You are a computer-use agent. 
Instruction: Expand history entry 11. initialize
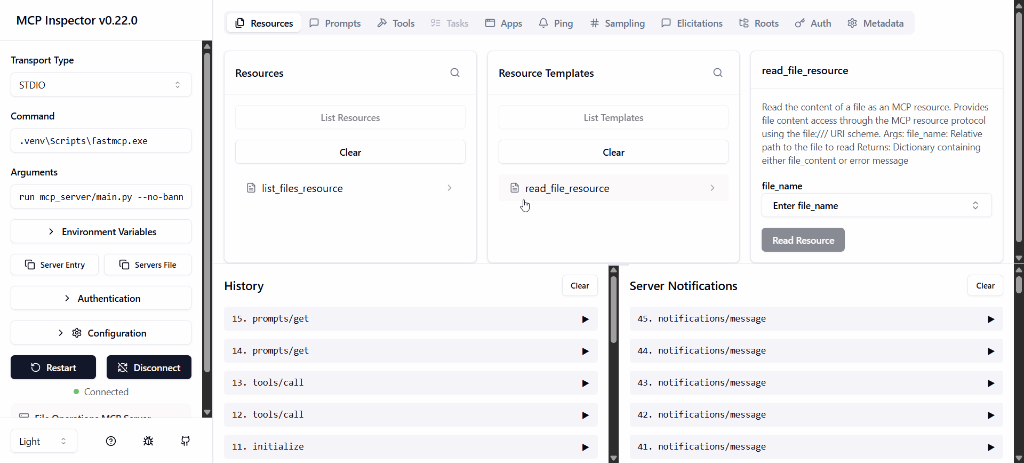(x=411, y=447)
